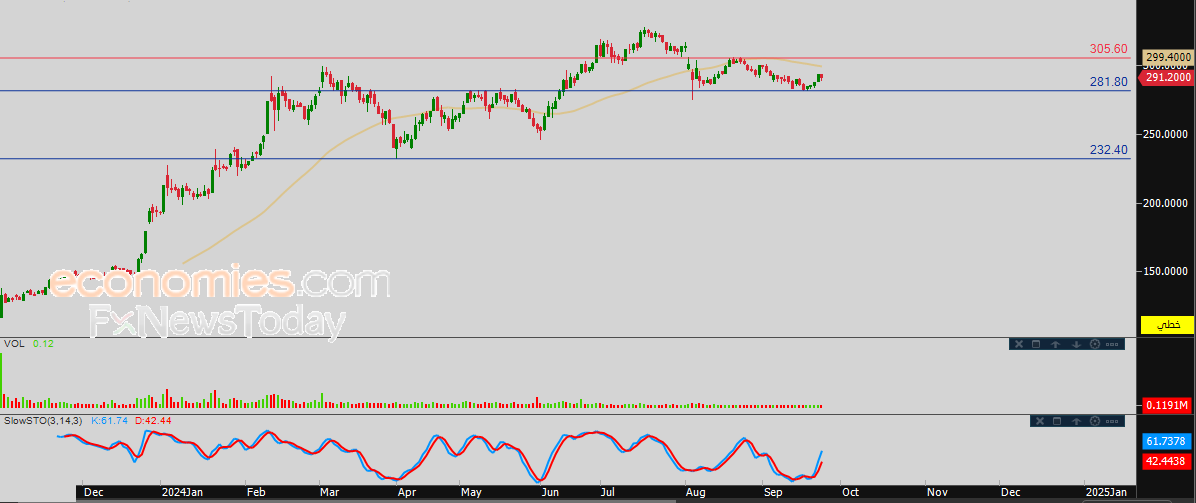Close the VOL indicator panel
Viewport: 1196px width, 503px height.
click(x=1018, y=344)
